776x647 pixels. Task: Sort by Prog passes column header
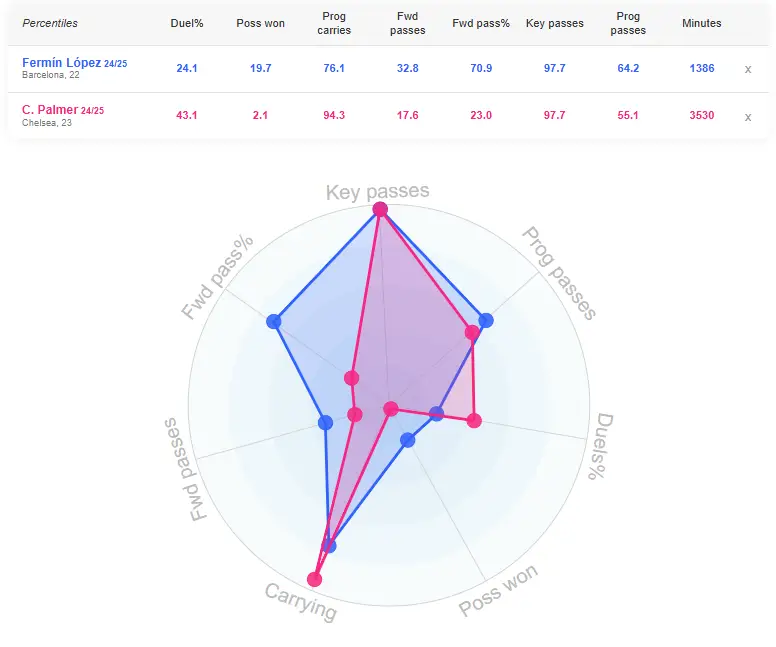pyautogui.click(x=628, y=23)
